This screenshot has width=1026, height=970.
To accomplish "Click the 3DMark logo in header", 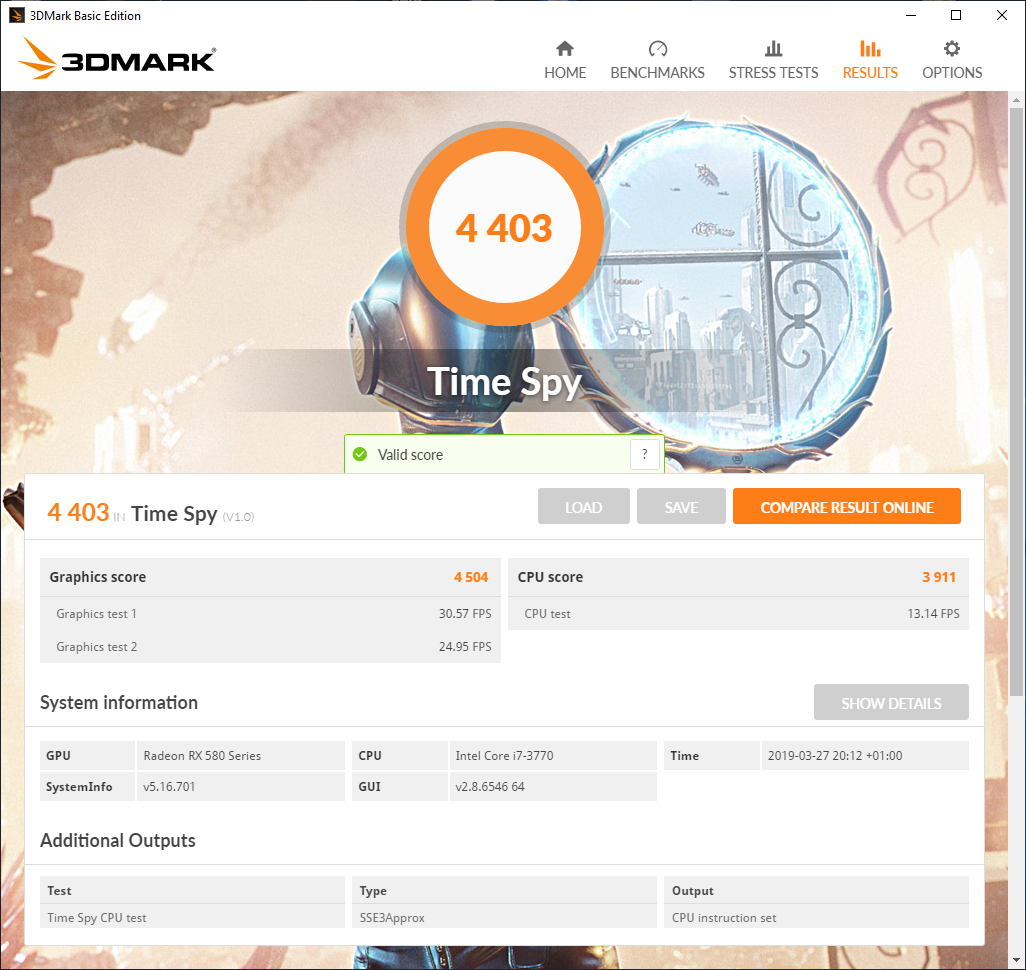I will coord(116,59).
